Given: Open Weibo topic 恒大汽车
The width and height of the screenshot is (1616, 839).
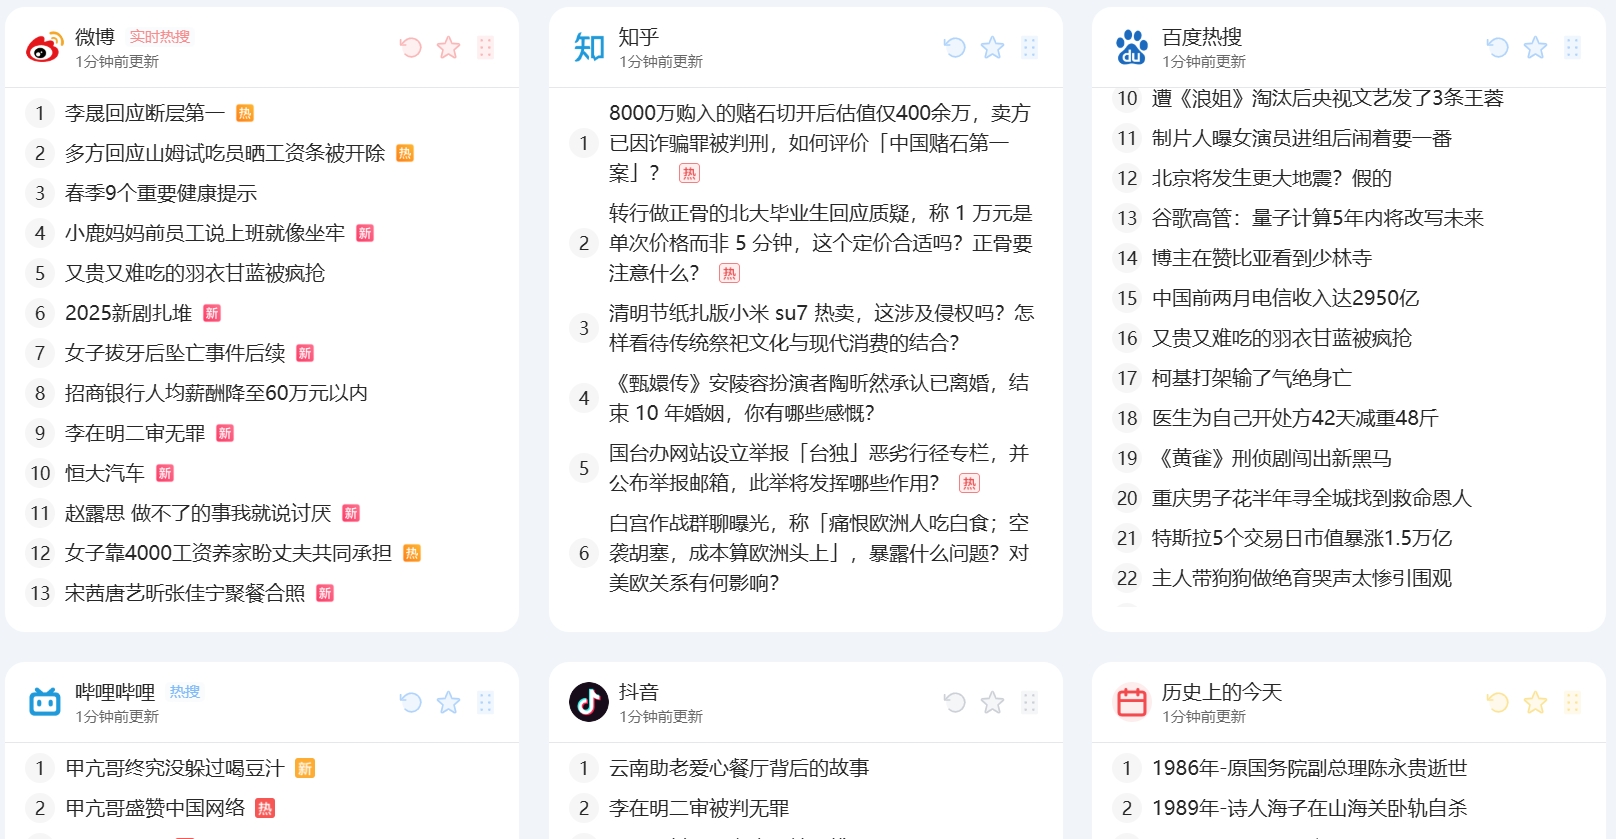Looking at the screenshot, I should click(x=105, y=473).
